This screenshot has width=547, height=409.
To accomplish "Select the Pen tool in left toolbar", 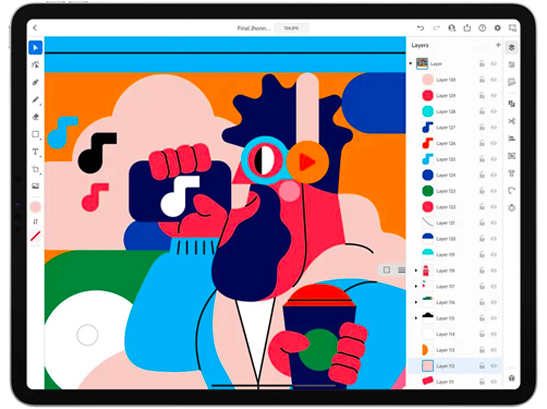I will point(35,82).
